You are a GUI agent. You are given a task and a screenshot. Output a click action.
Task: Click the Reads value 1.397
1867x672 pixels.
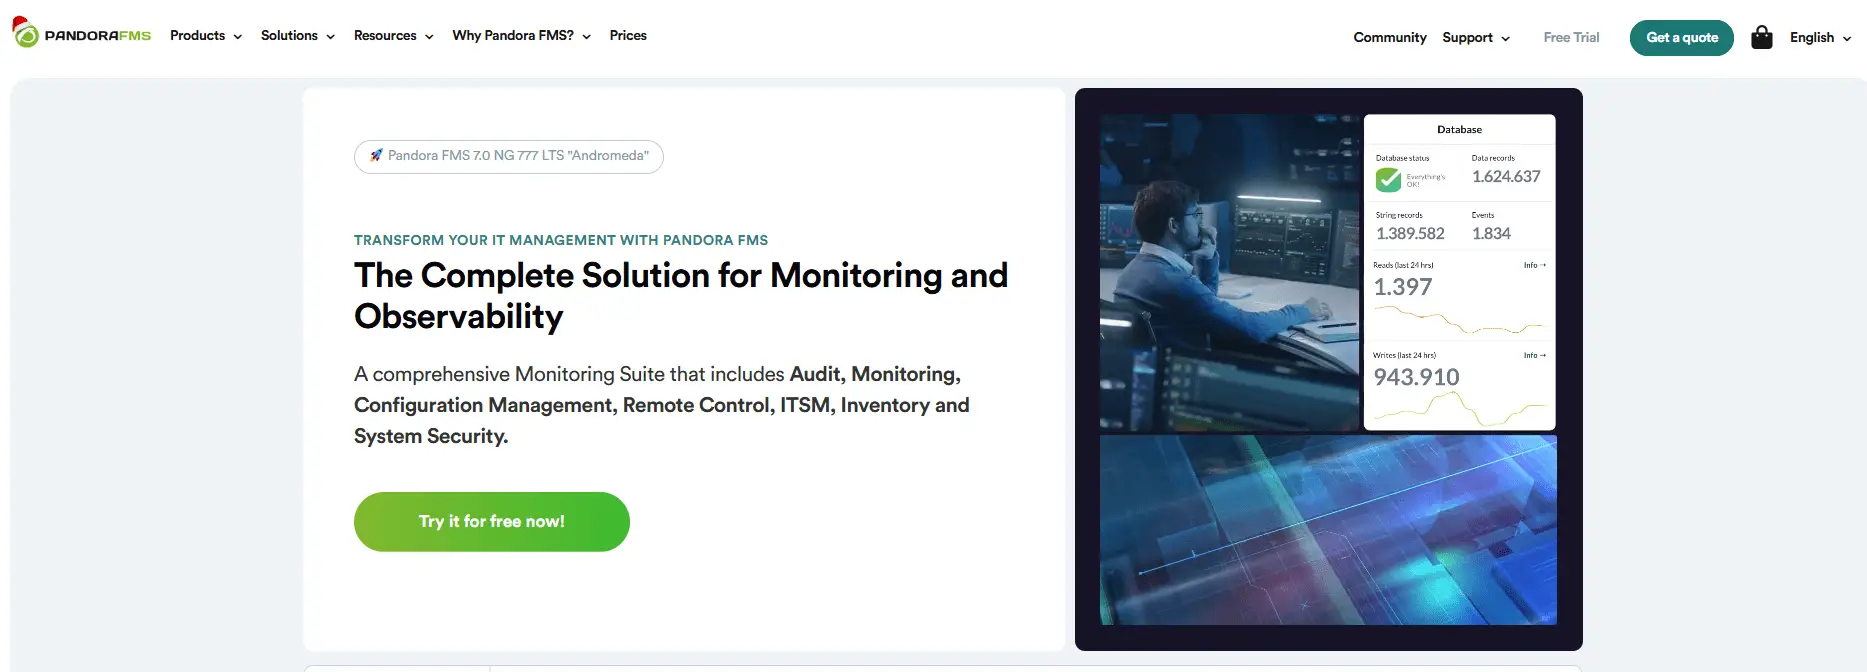(x=1403, y=287)
